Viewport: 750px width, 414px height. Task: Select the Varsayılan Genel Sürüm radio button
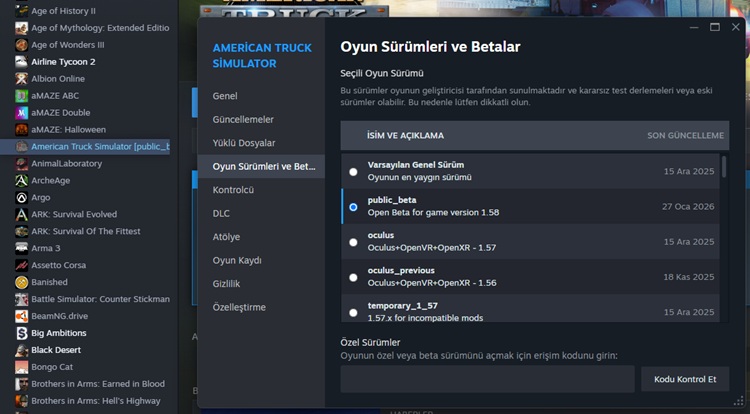click(x=353, y=171)
